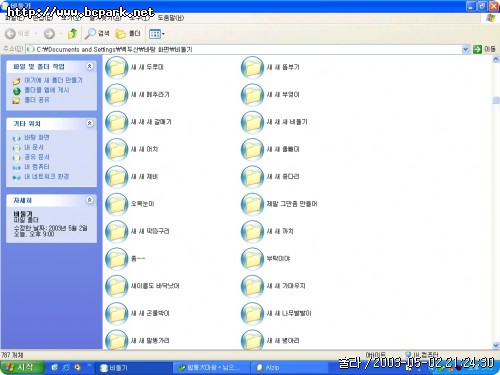
Task: Select the 새 새 까치 folder icon
Action: [x=252, y=232]
